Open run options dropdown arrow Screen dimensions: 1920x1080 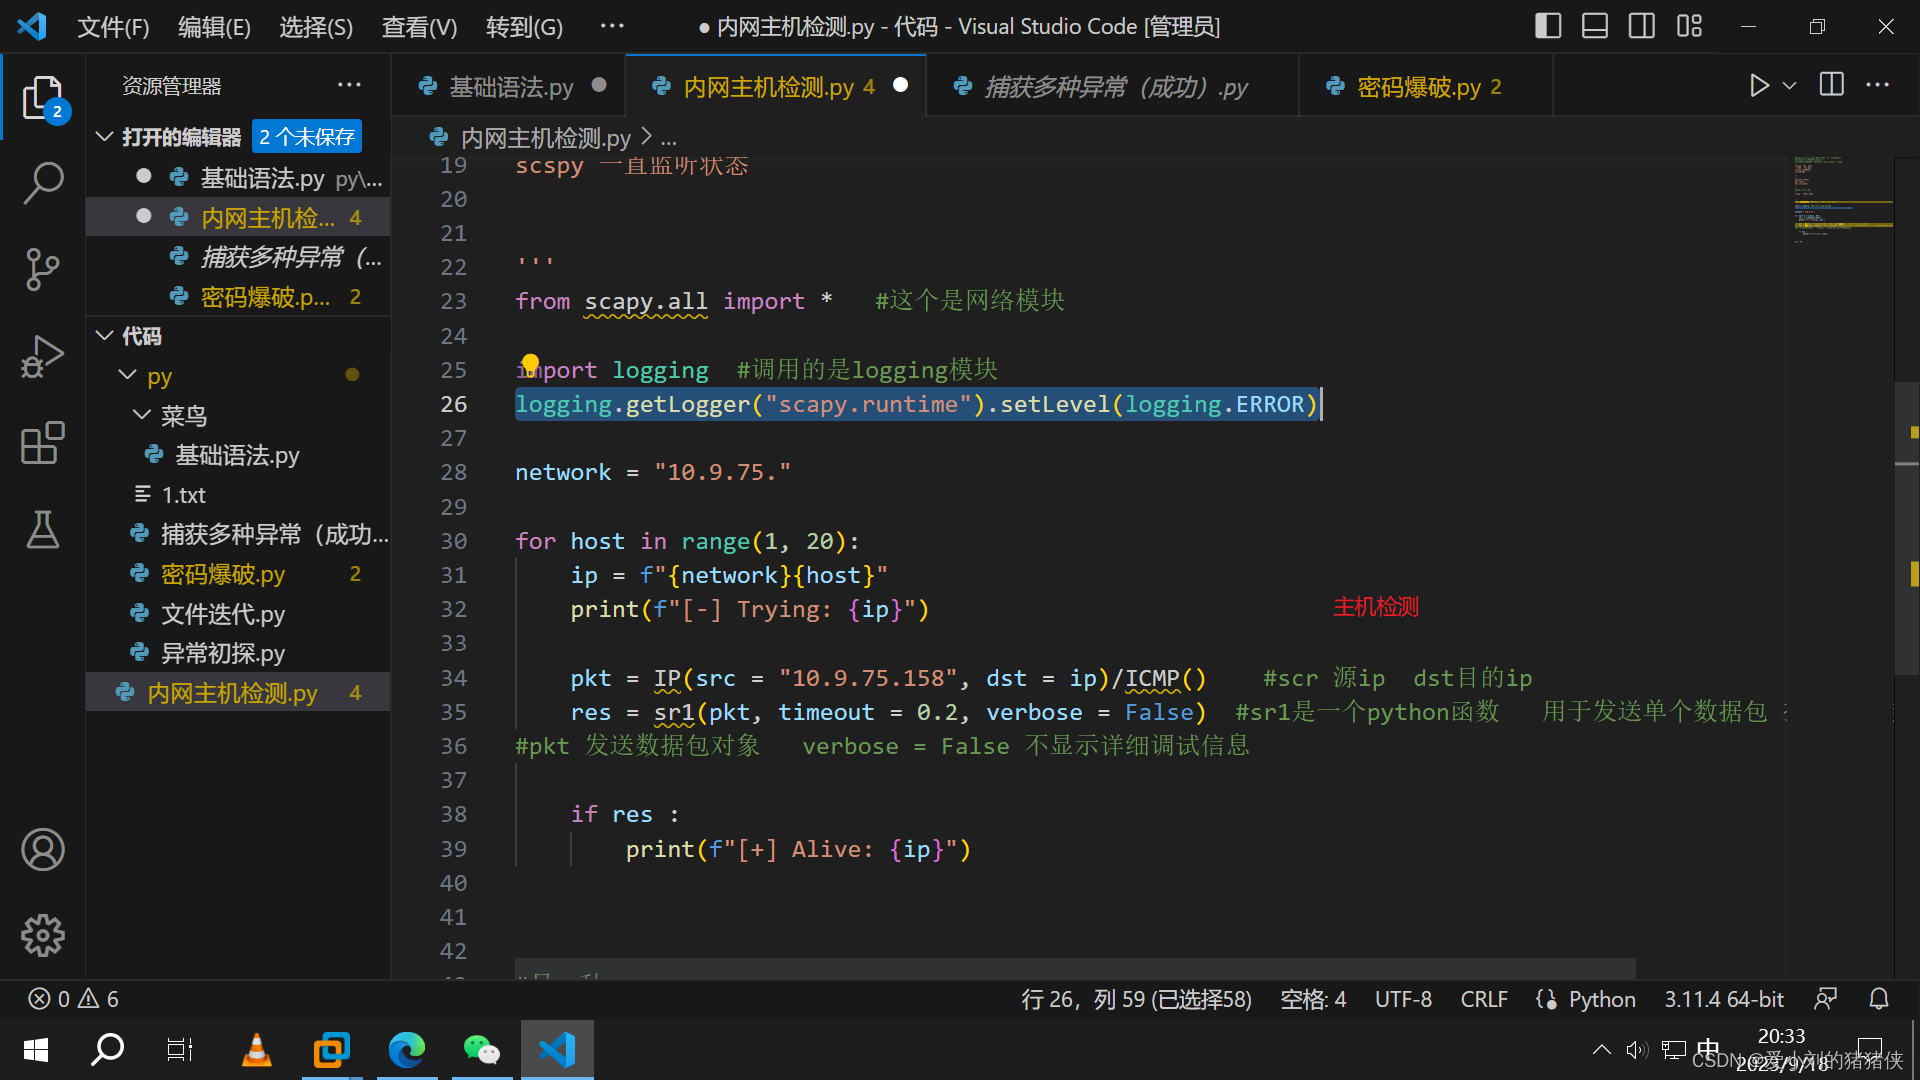(1790, 86)
